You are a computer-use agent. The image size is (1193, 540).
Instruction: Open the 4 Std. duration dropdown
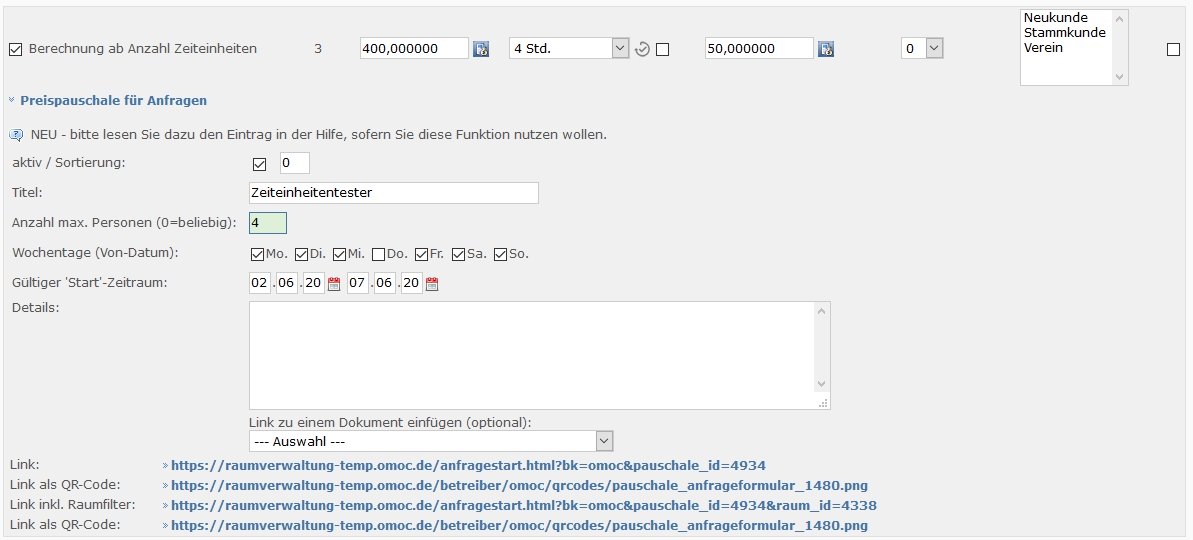coord(569,49)
